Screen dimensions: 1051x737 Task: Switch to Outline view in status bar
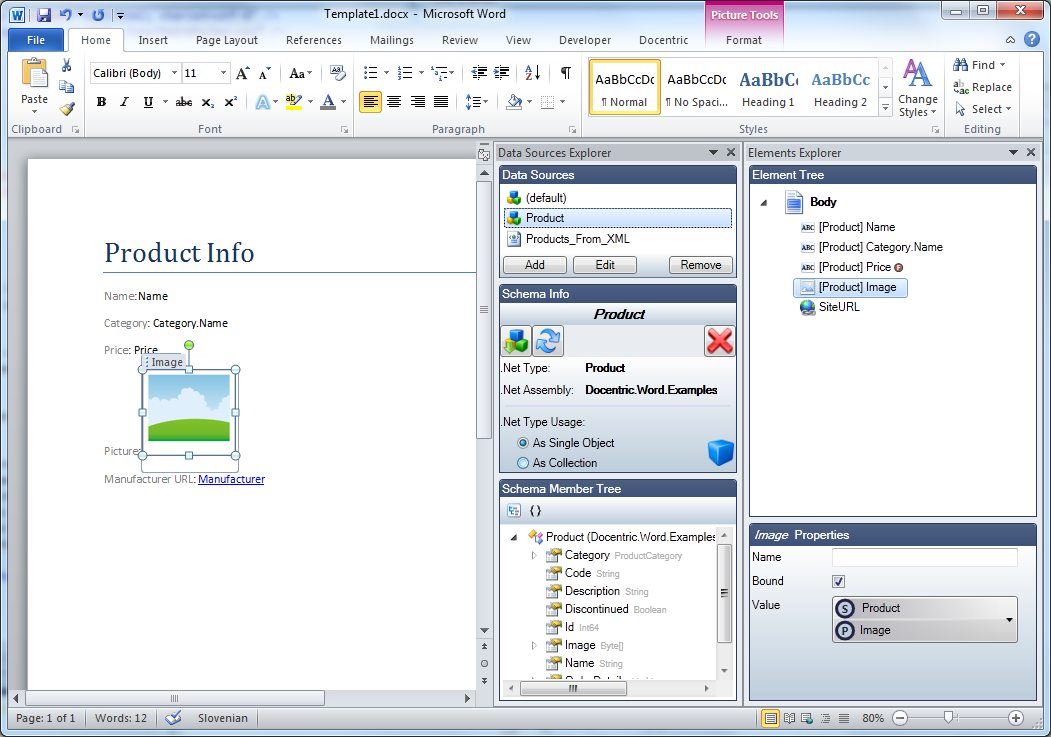point(825,718)
